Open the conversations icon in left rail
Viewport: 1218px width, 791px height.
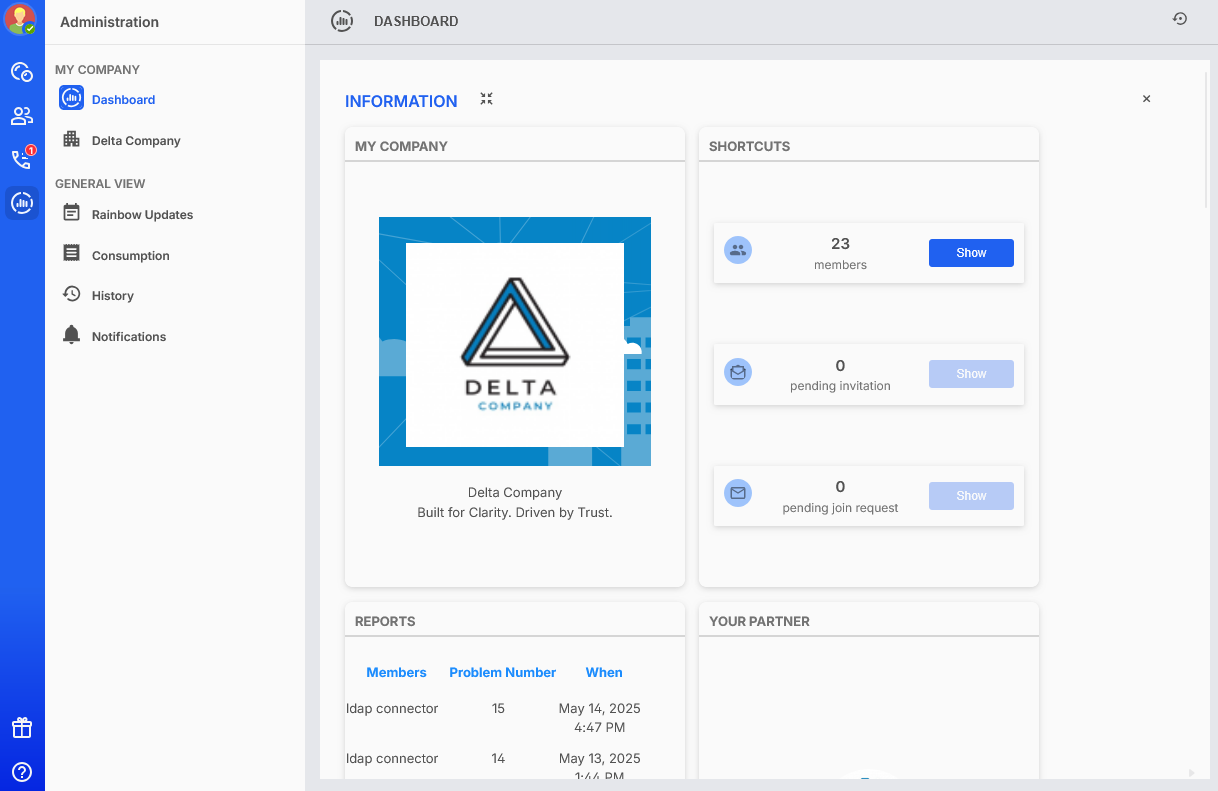(x=21, y=72)
